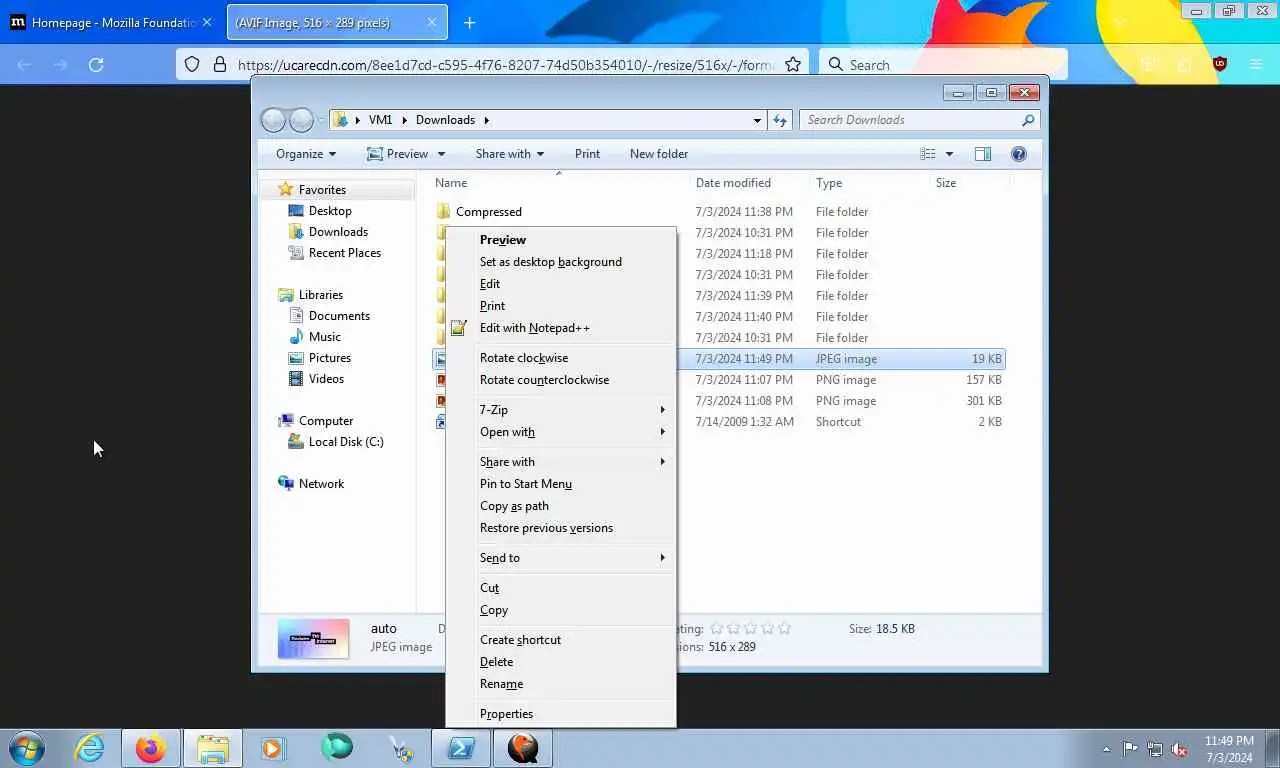1280x768 pixels.
Task: Click the Explorer forward navigation button
Action: pyautogui.click(x=301, y=120)
